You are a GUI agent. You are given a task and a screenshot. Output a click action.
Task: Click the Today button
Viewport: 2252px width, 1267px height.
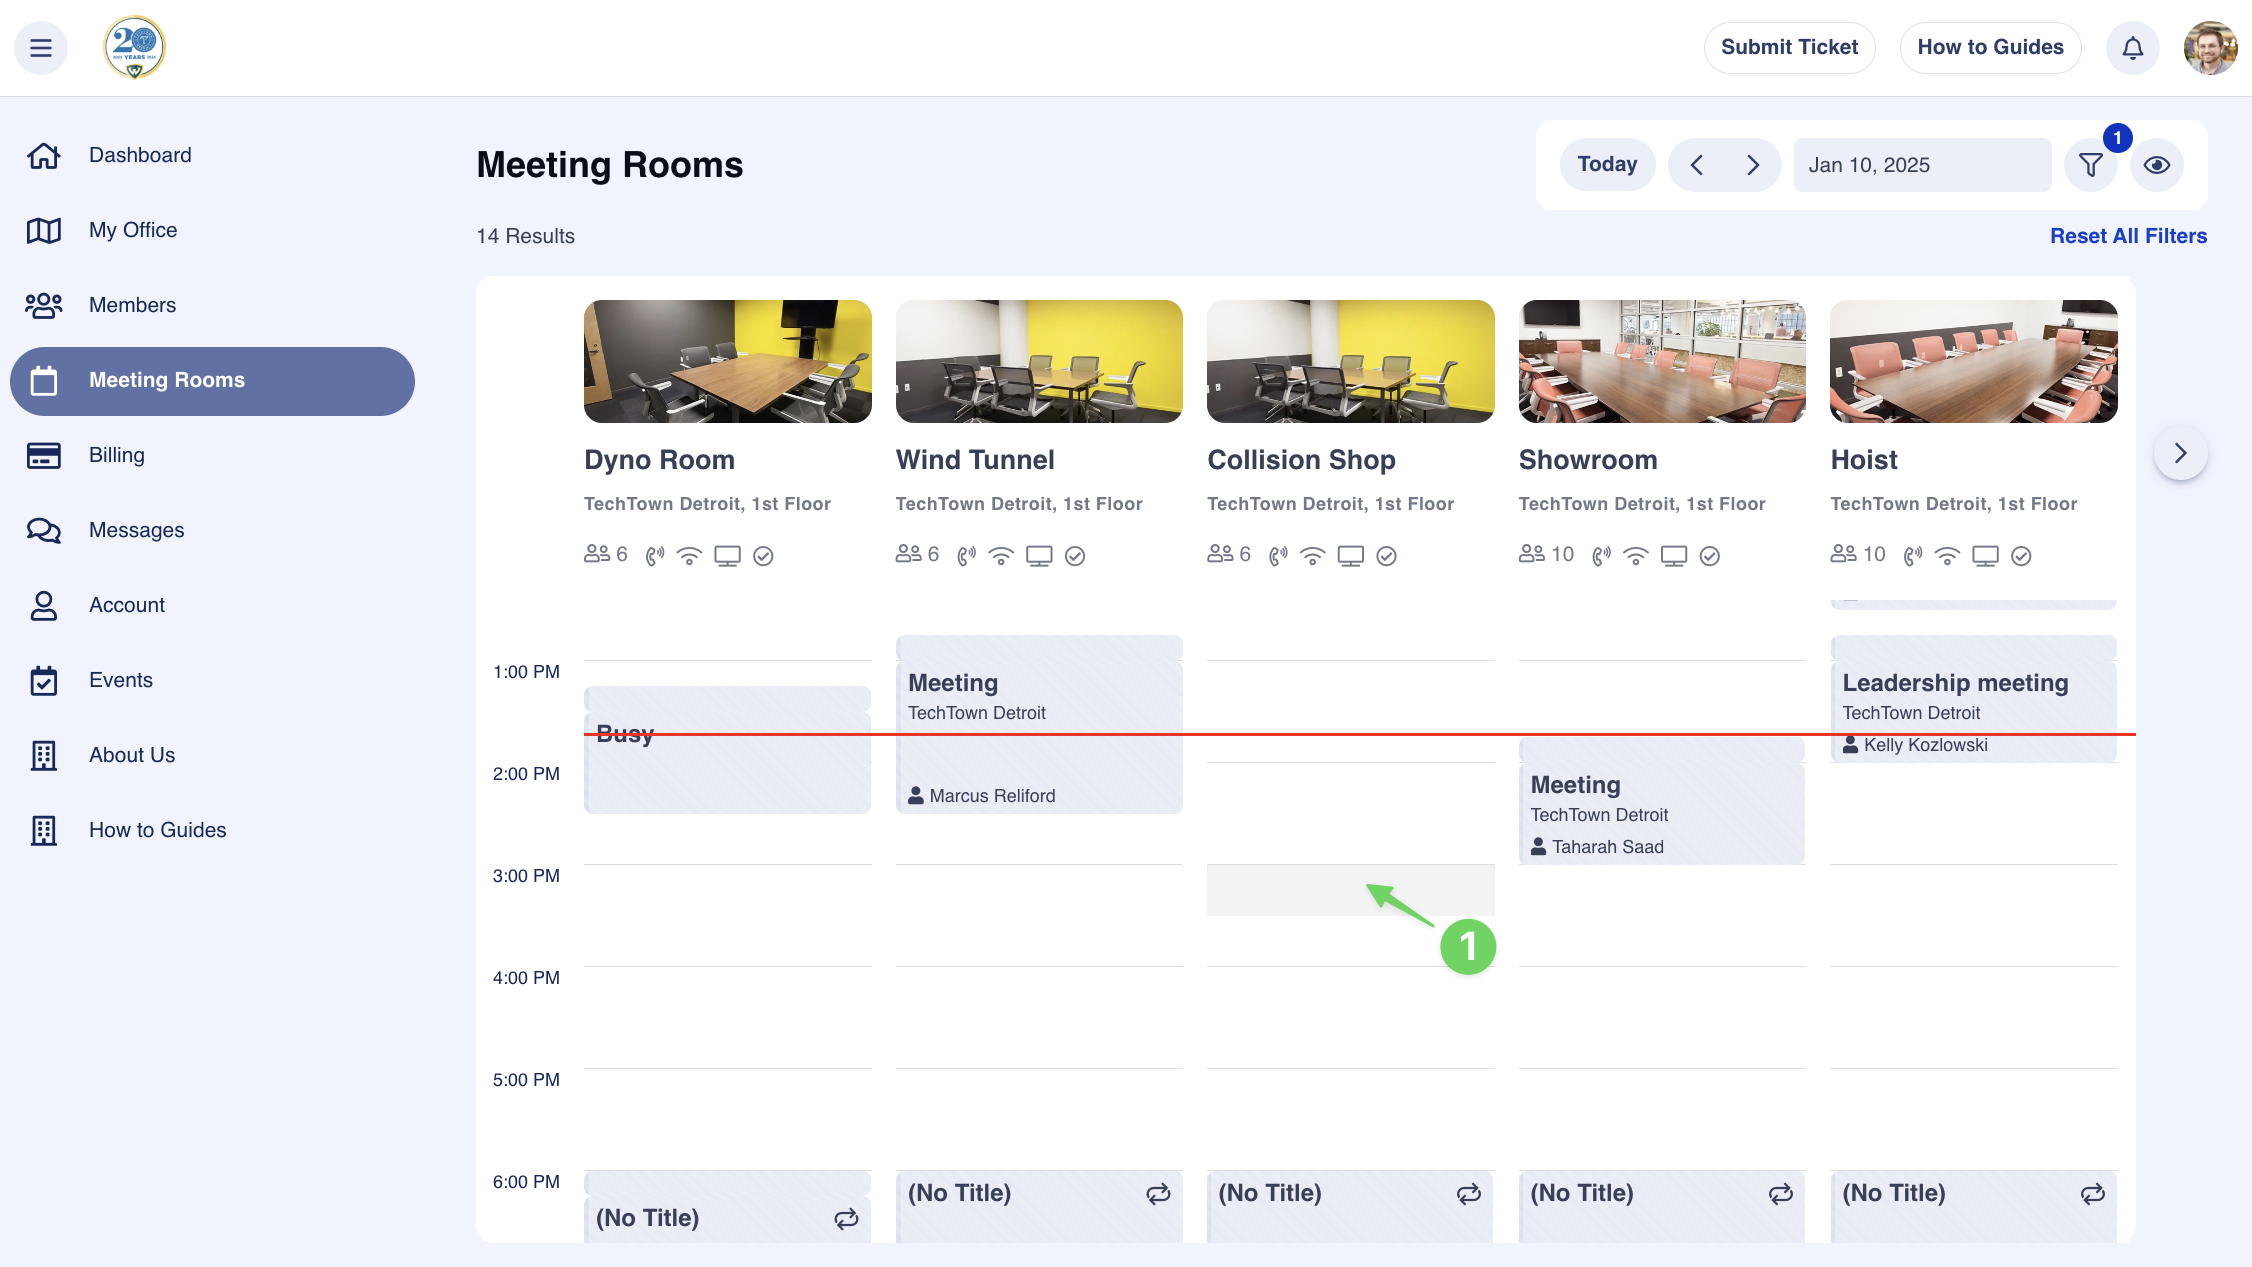pos(1607,165)
